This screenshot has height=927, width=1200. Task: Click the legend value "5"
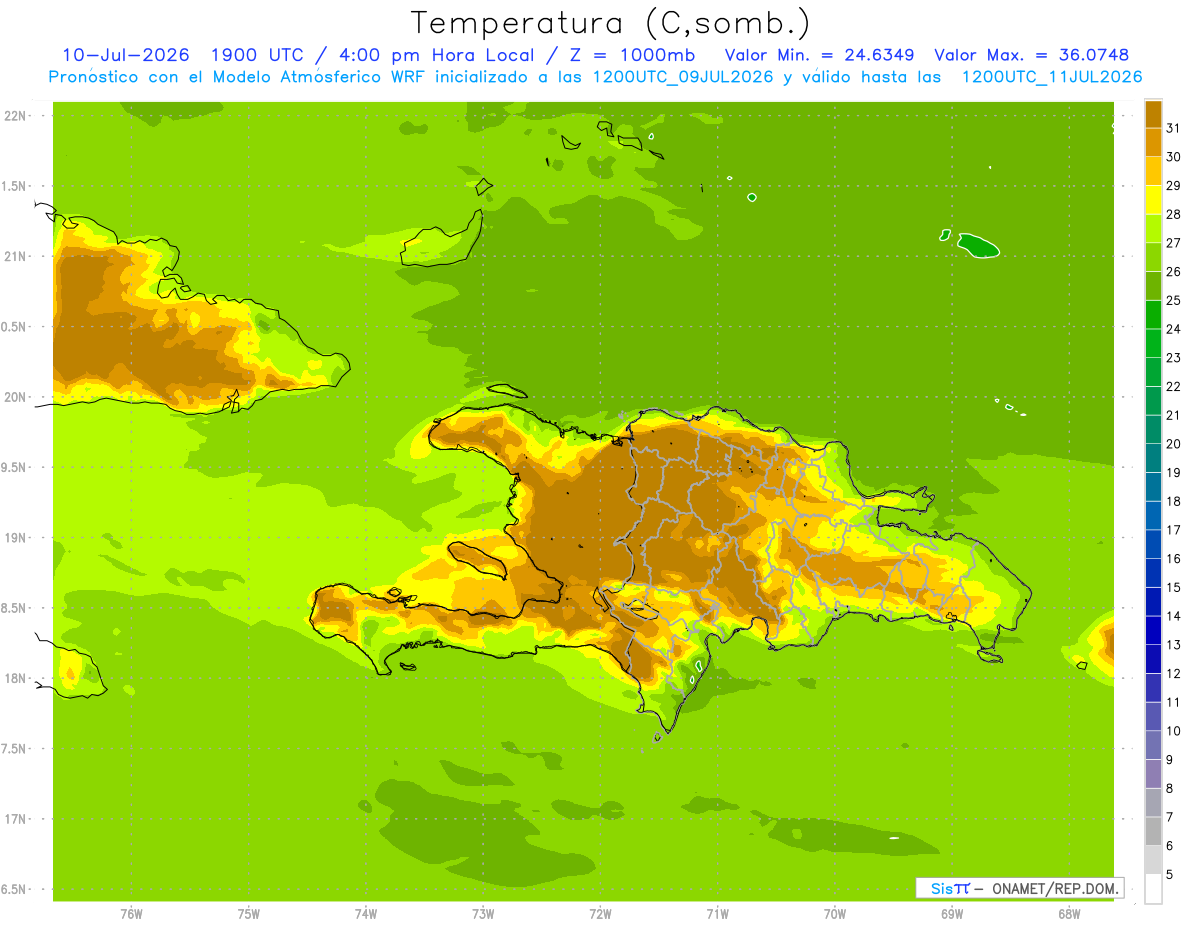click(1170, 875)
